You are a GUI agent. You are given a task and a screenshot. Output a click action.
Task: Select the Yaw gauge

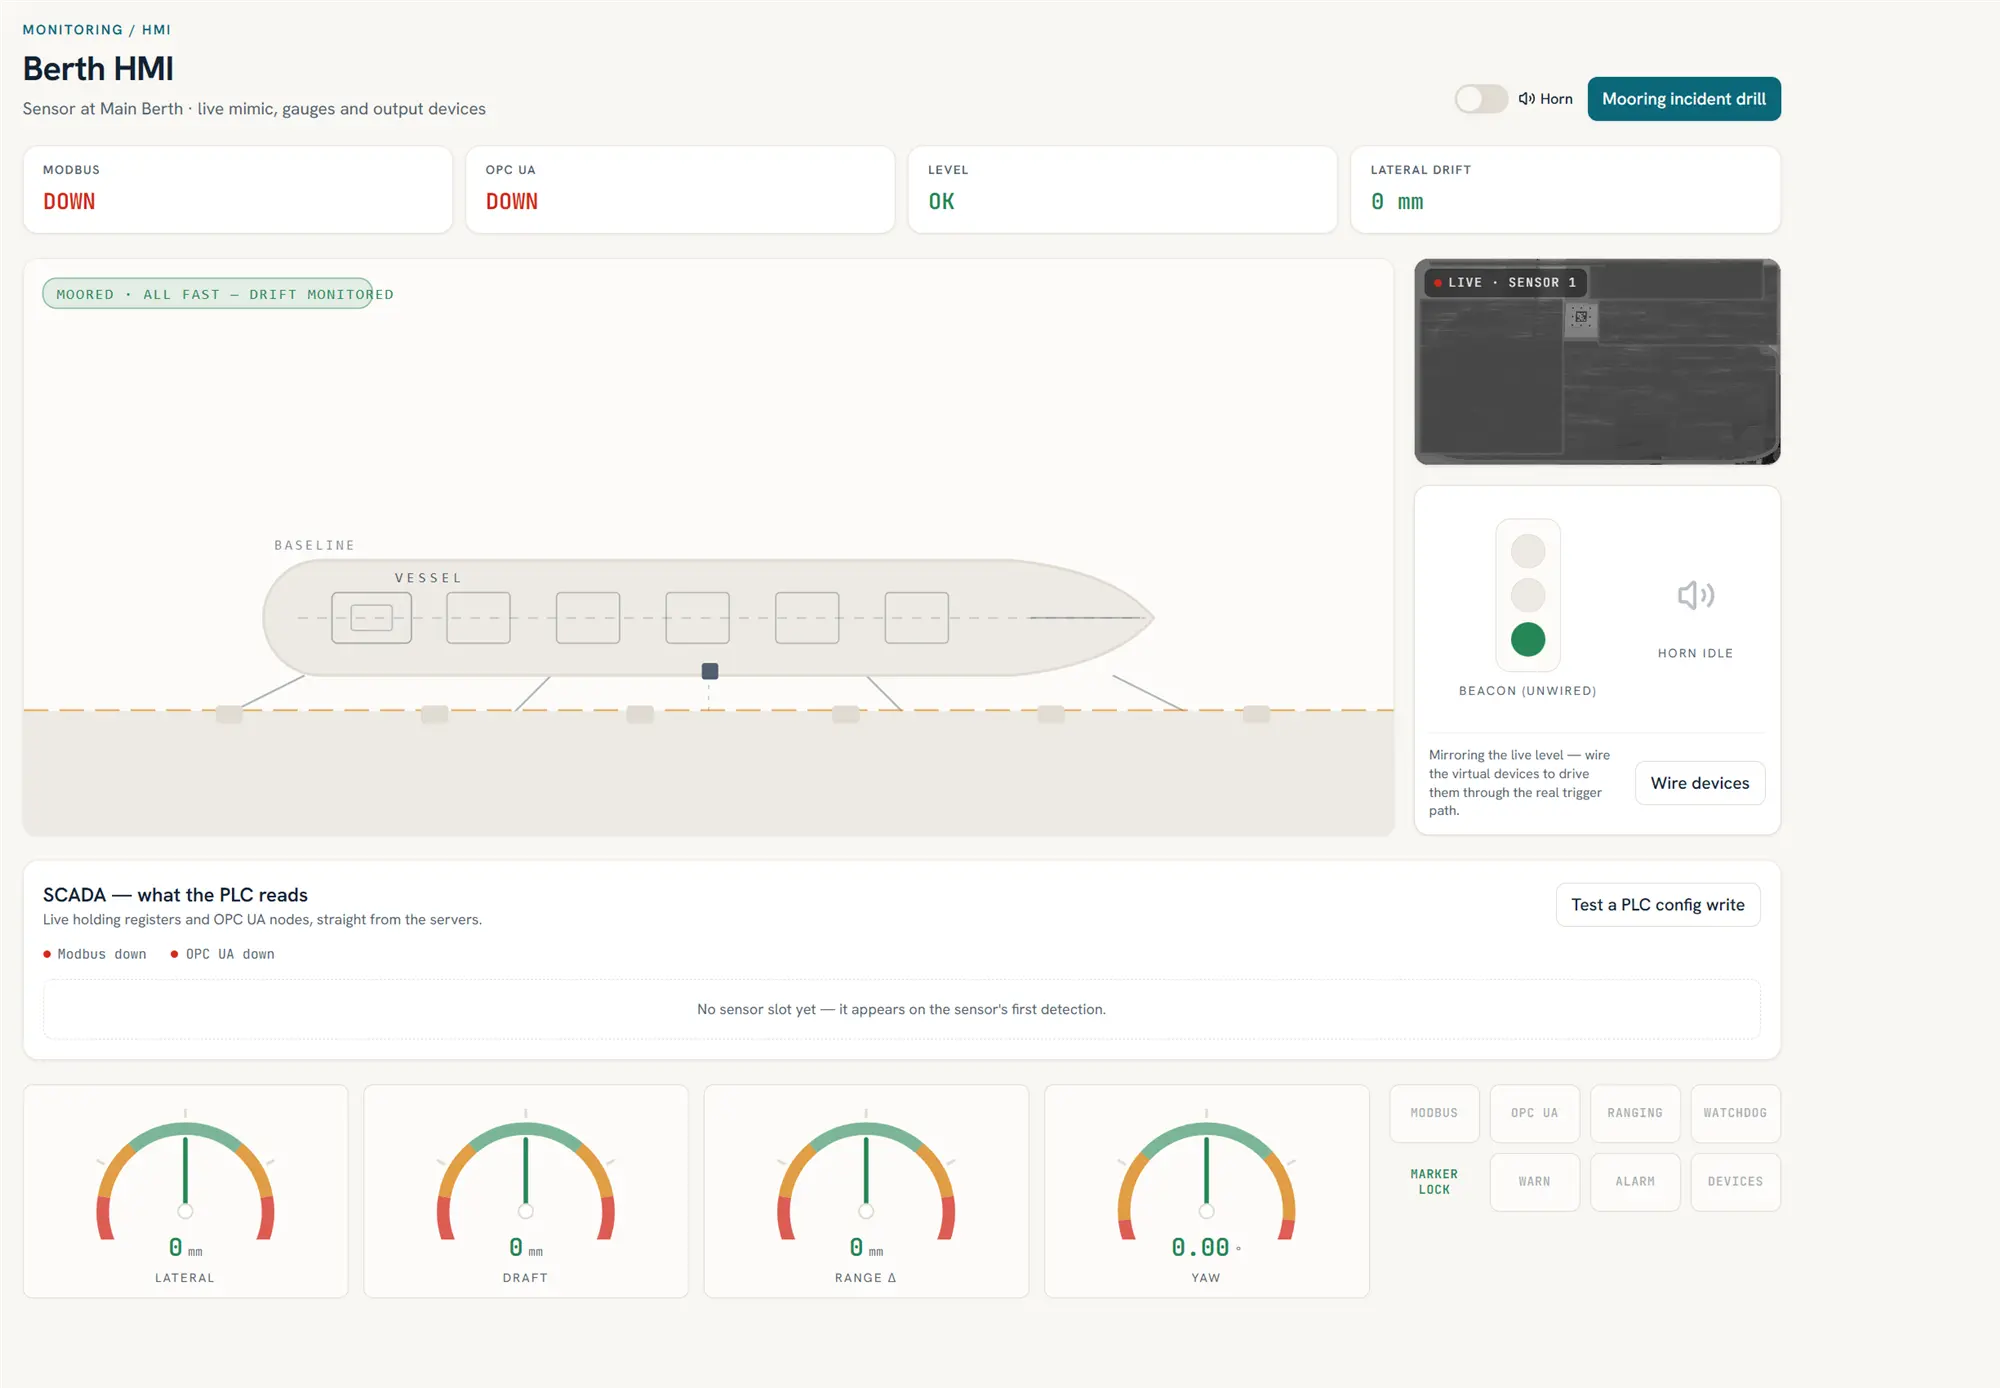coord(1207,1192)
